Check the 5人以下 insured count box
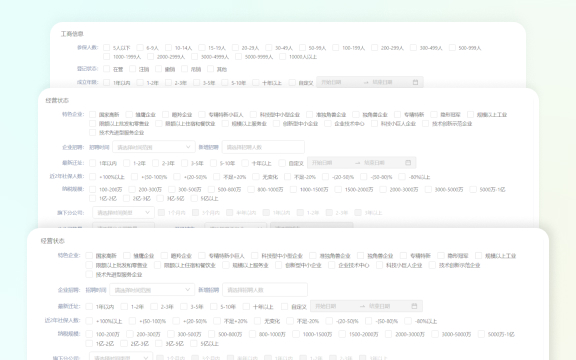The image size is (576, 360). (107, 48)
